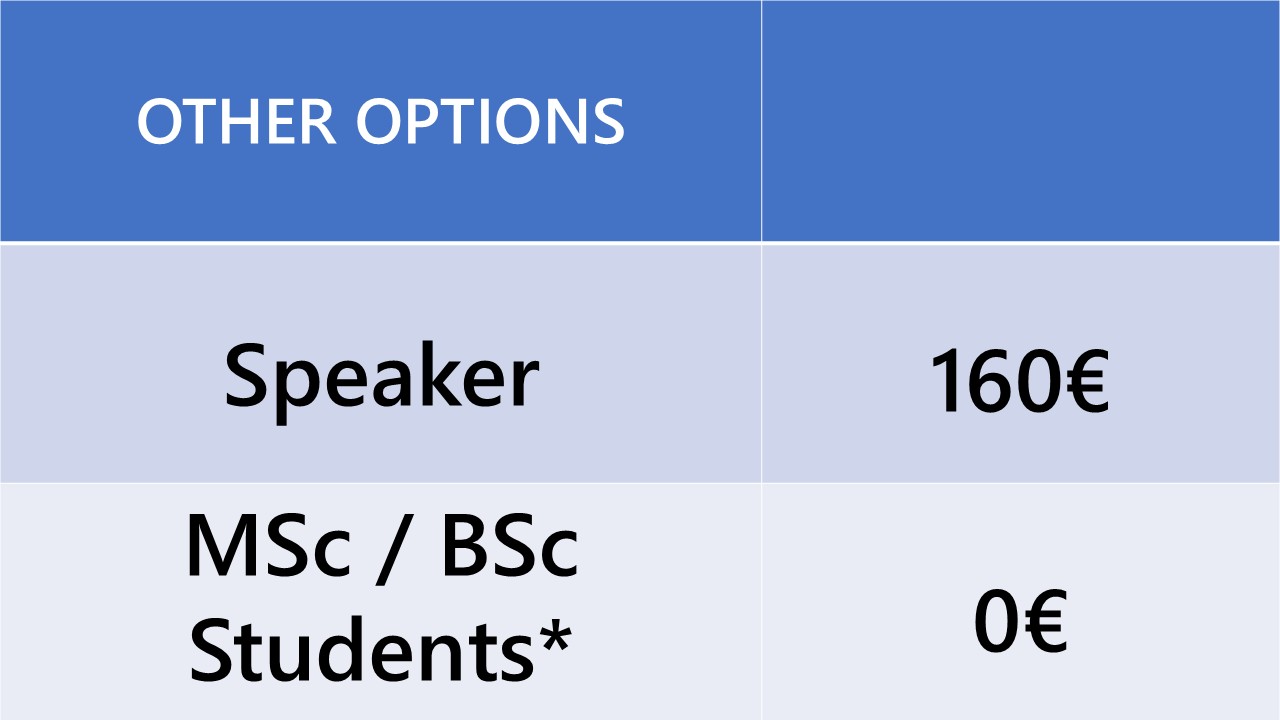Click the Speaker row label
Viewport: 1280px width, 720px height.
pos(381,379)
